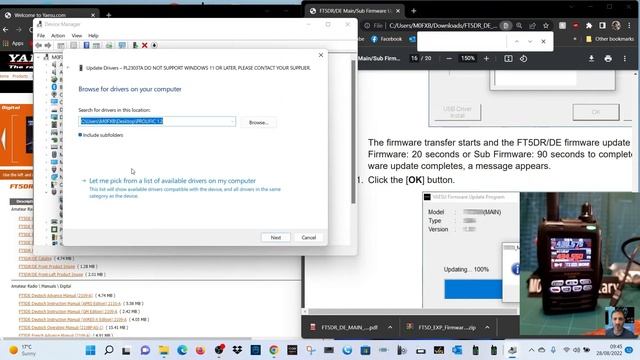Open Device Manager Action menu

[x=58, y=36]
